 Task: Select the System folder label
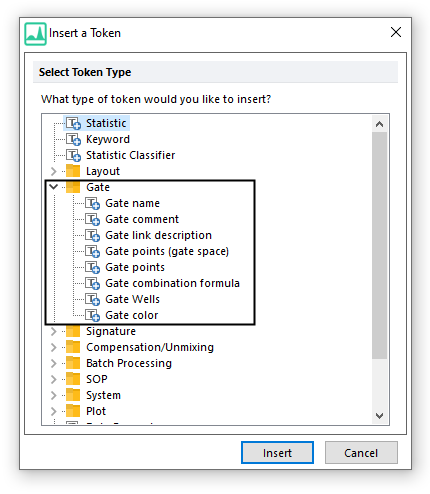pyautogui.click(x=103, y=395)
